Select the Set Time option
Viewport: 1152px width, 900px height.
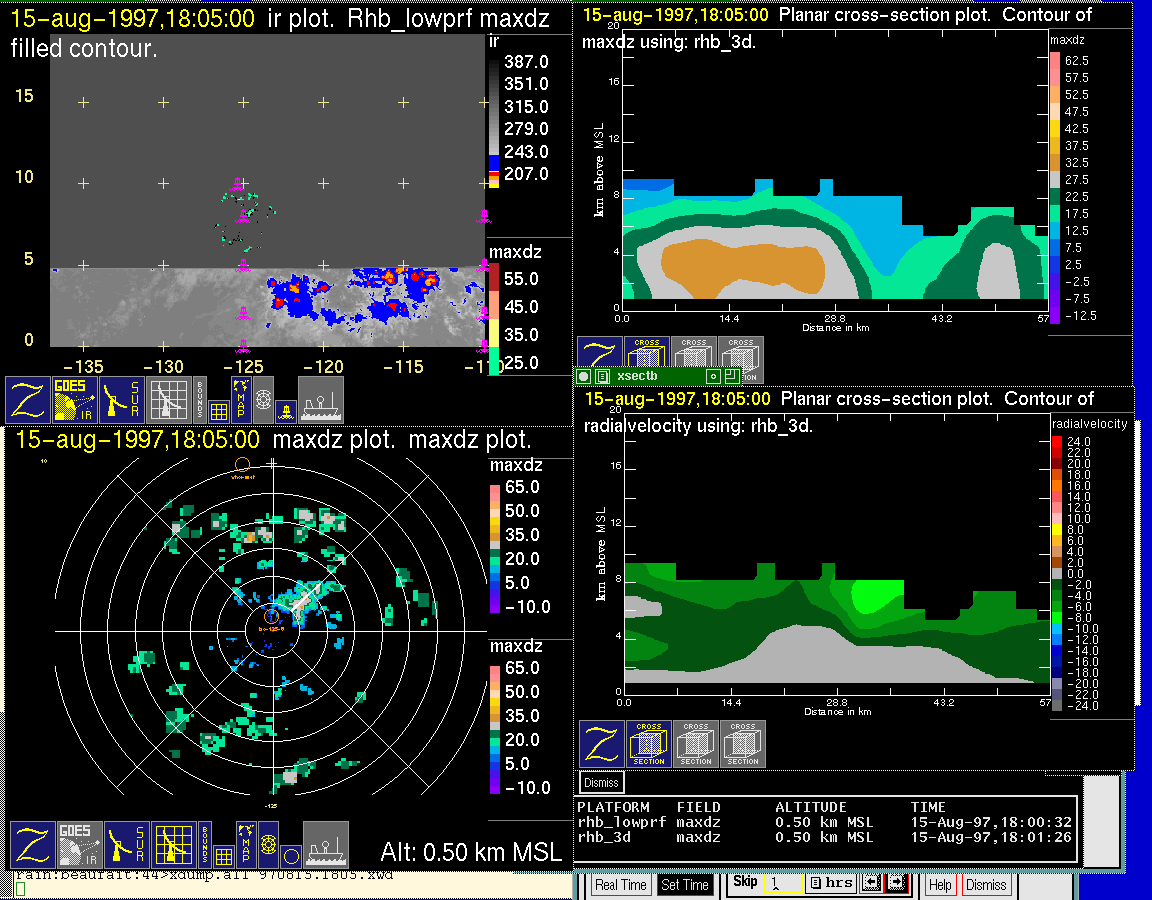[685, 885]
